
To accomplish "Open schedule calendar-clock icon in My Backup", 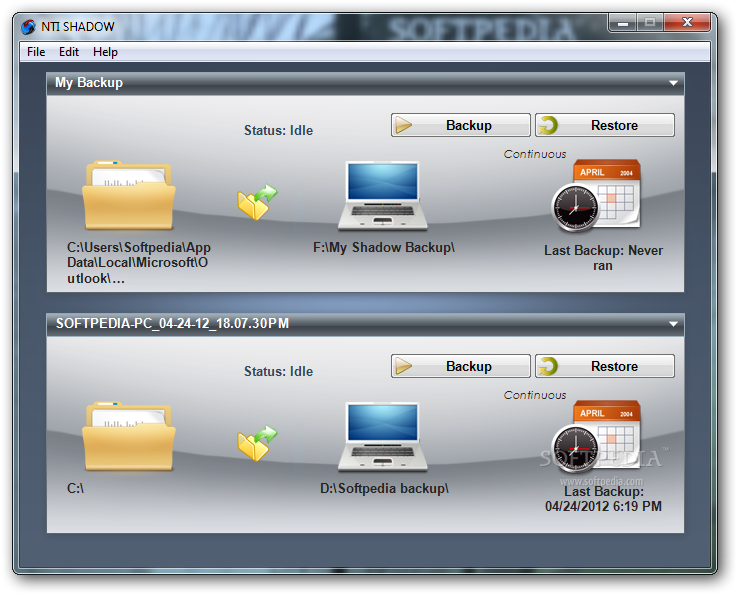I will pyautogui.click(x=596, y=196).
